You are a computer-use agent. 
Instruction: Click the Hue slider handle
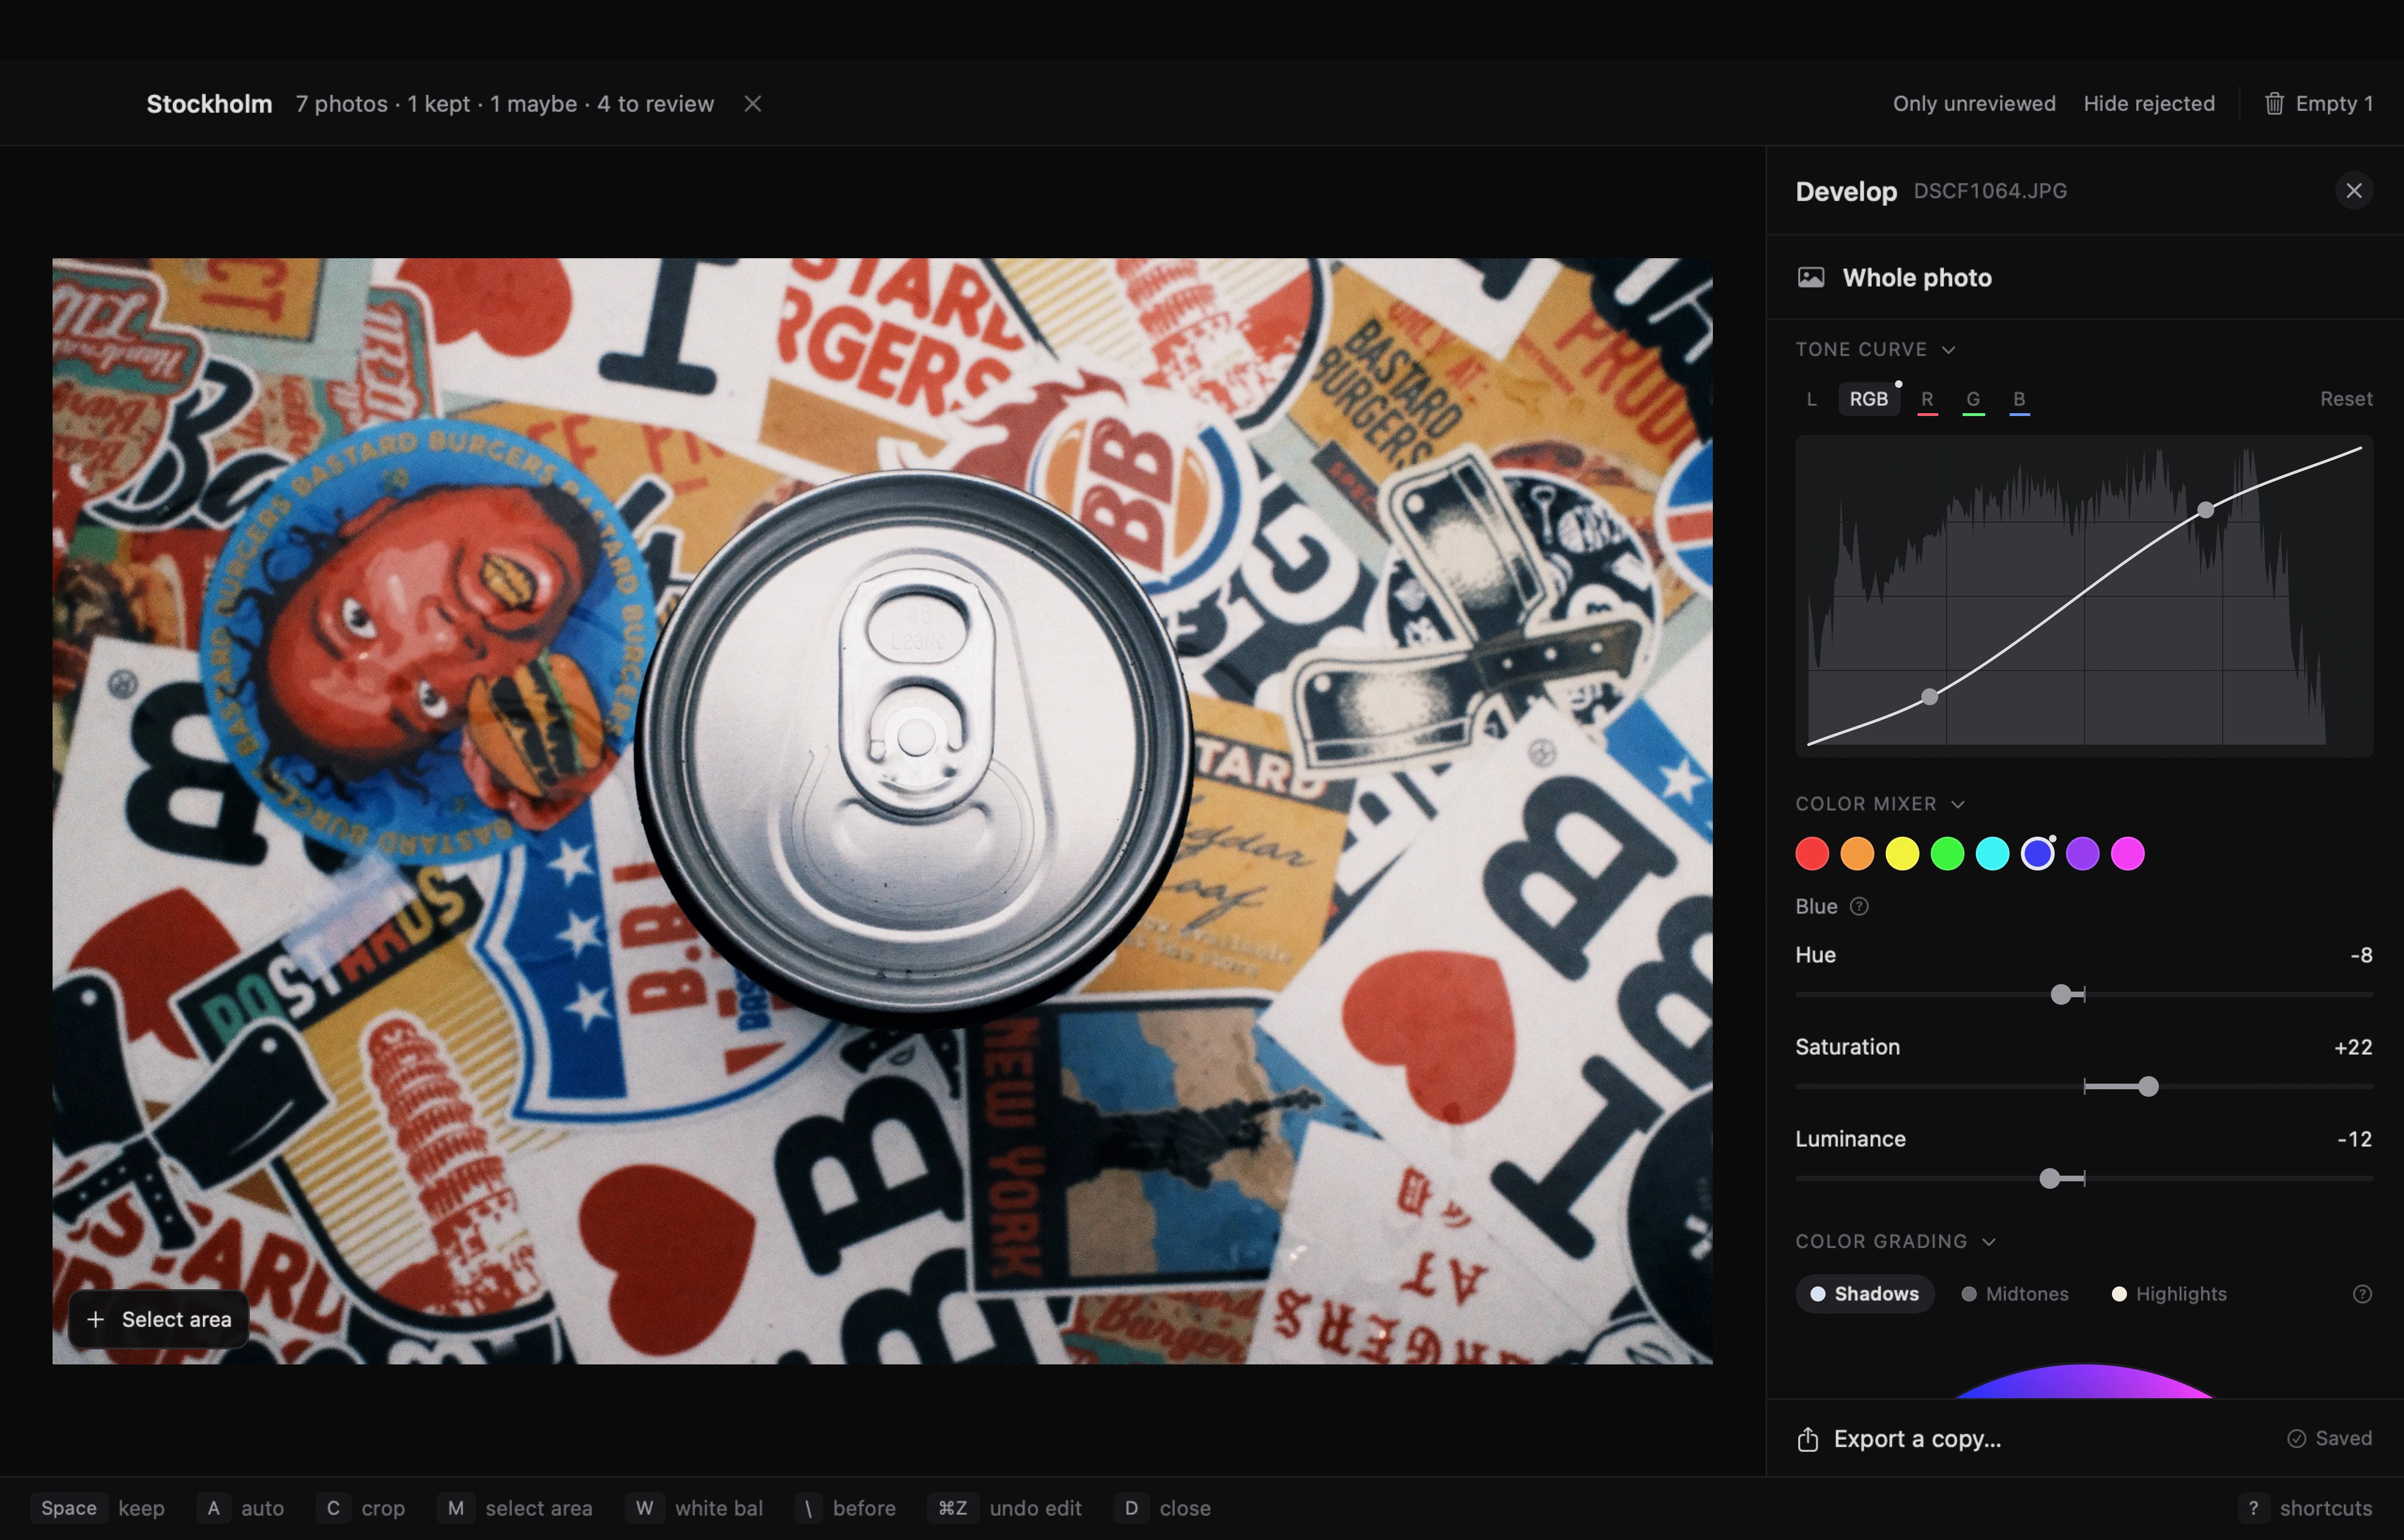[x=2061, y=994]
